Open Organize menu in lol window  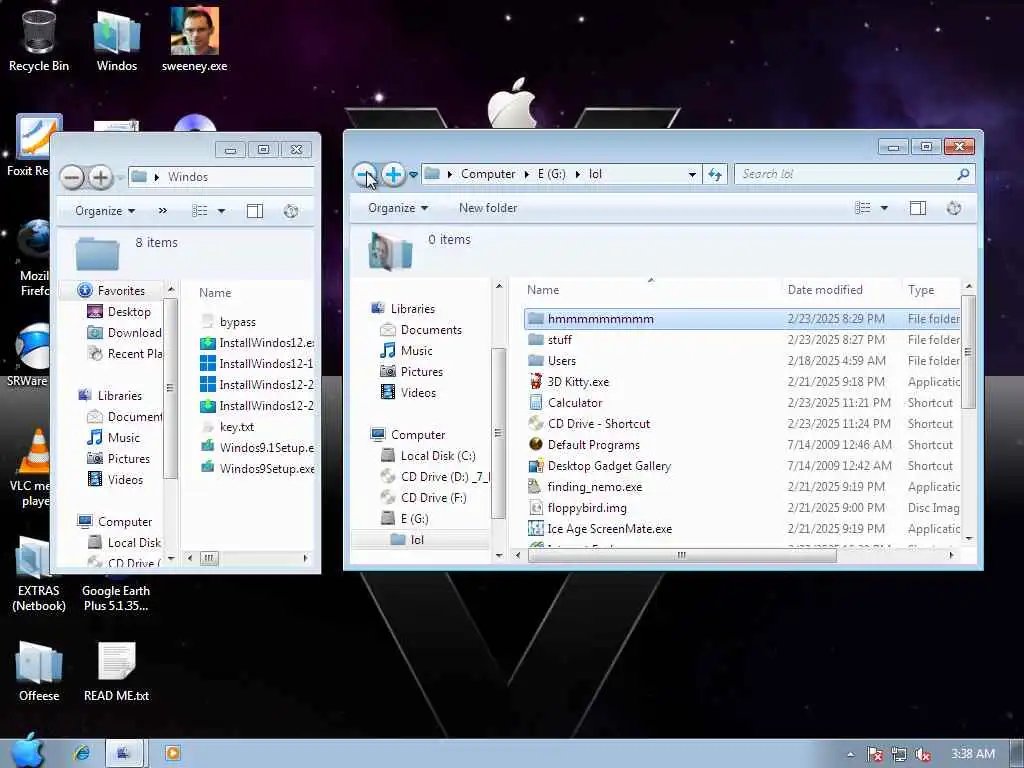coord(398,208)
